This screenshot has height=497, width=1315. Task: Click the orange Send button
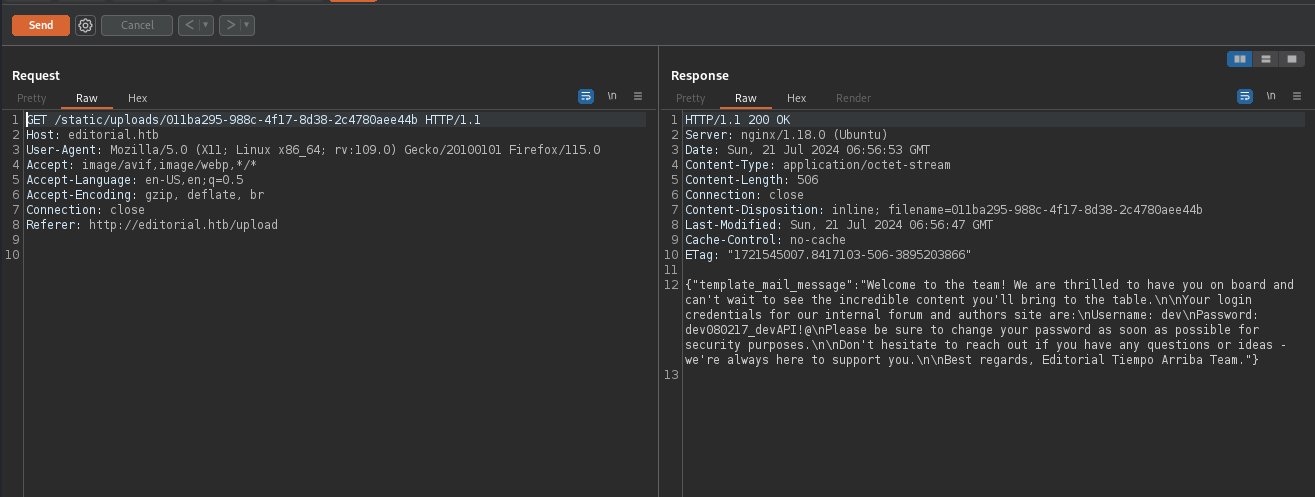41,25
